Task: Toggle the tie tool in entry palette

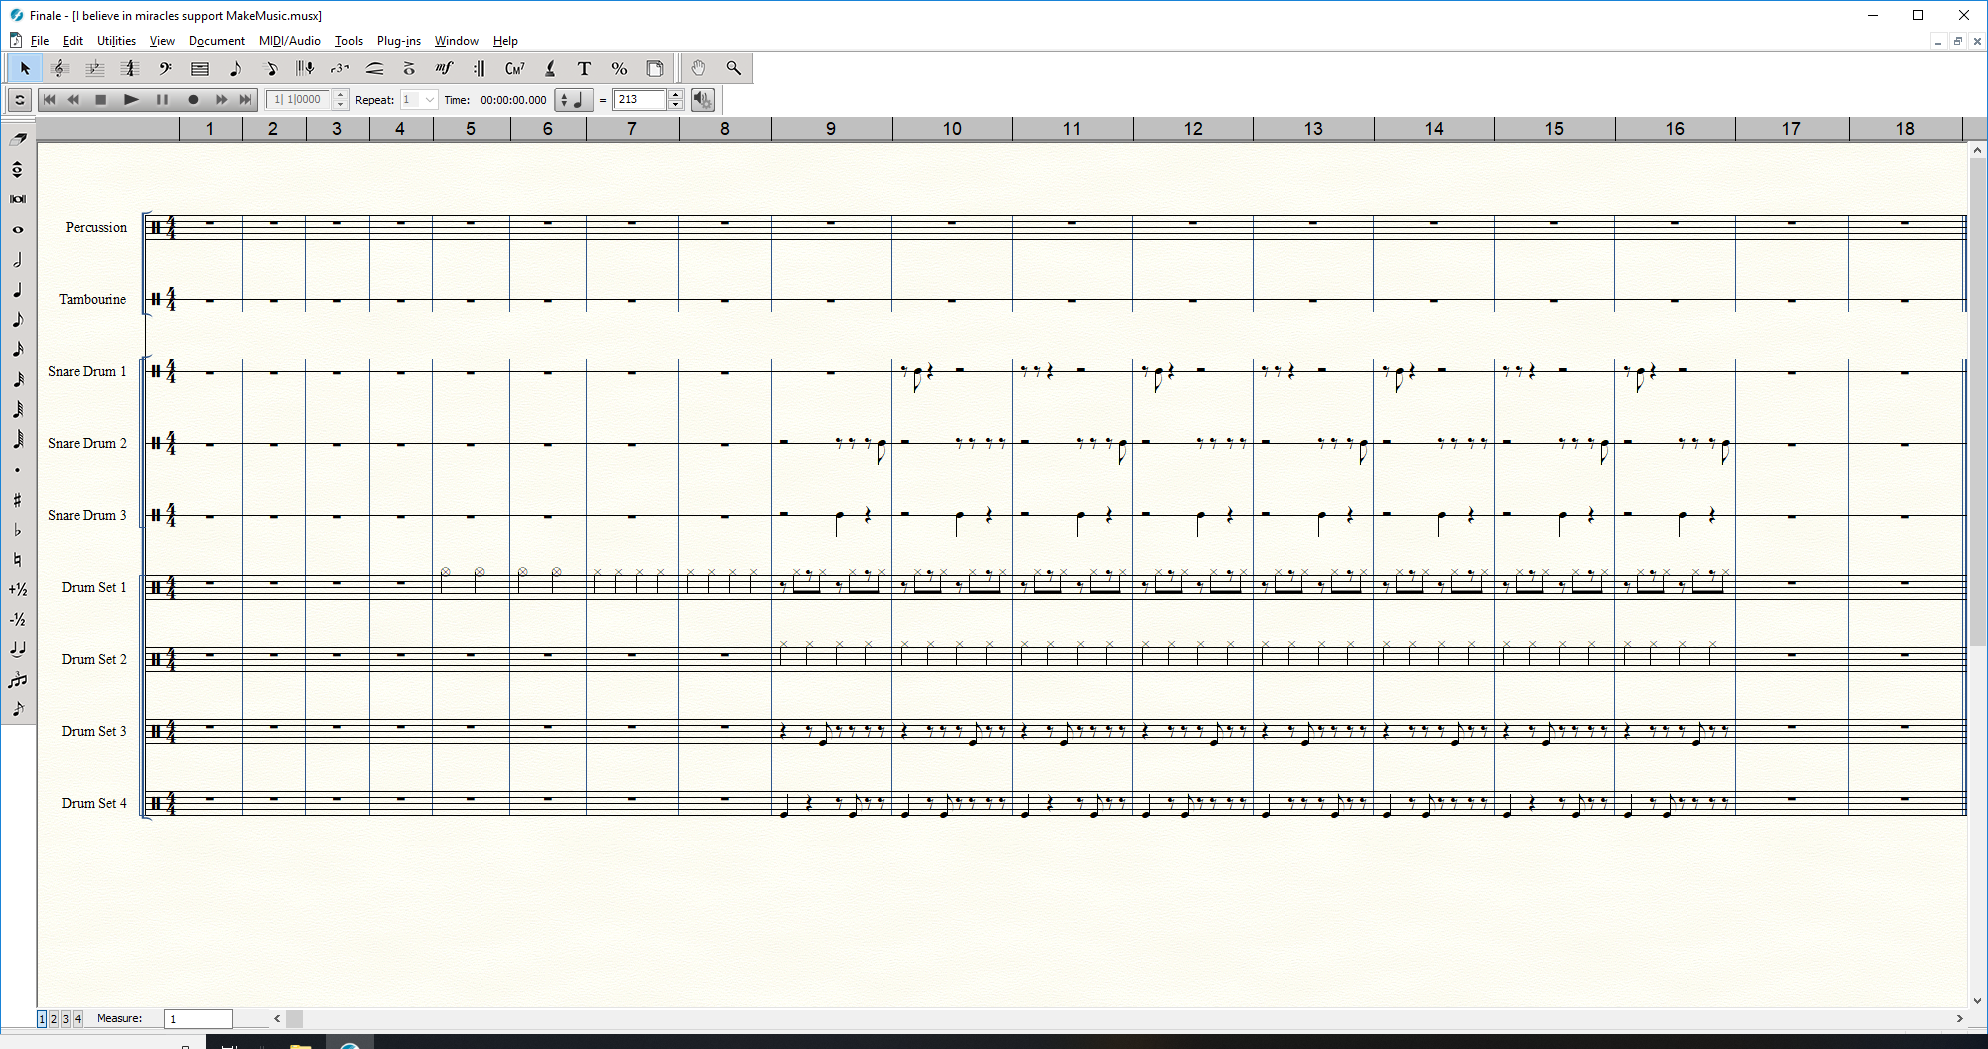Action: click(x=18, y=649)
